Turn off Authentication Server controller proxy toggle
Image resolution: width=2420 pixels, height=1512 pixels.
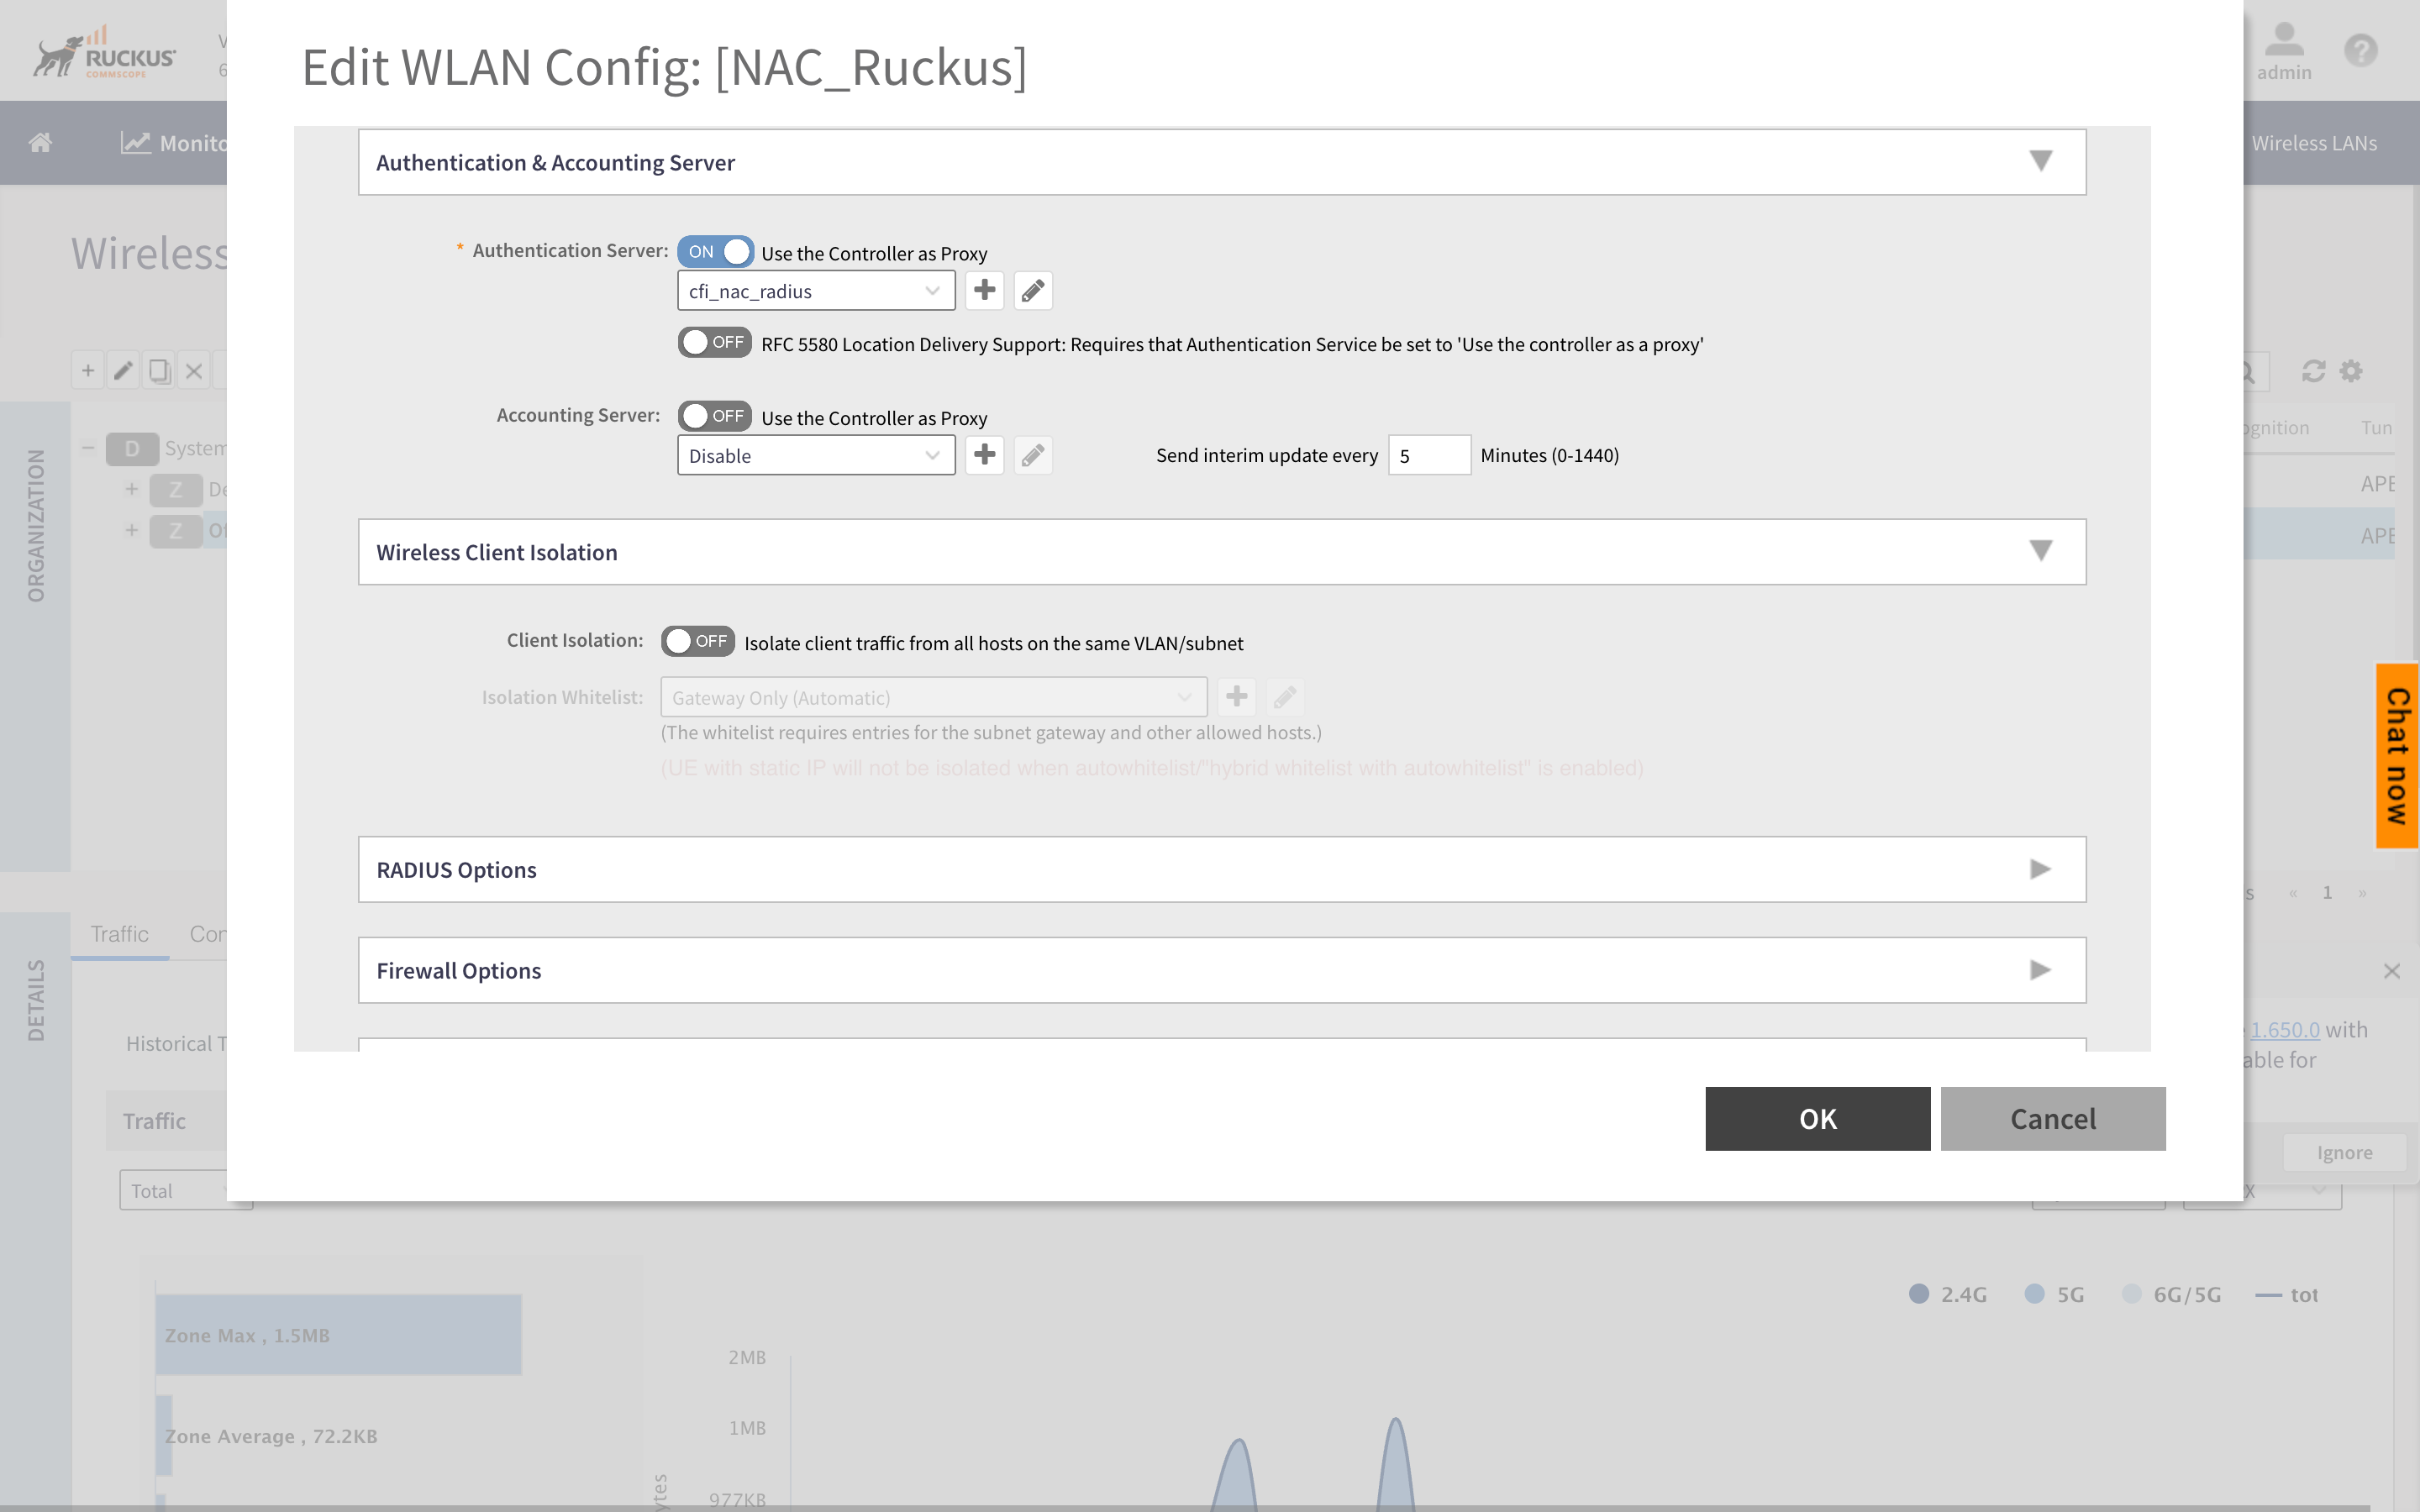tap(715, 252)
